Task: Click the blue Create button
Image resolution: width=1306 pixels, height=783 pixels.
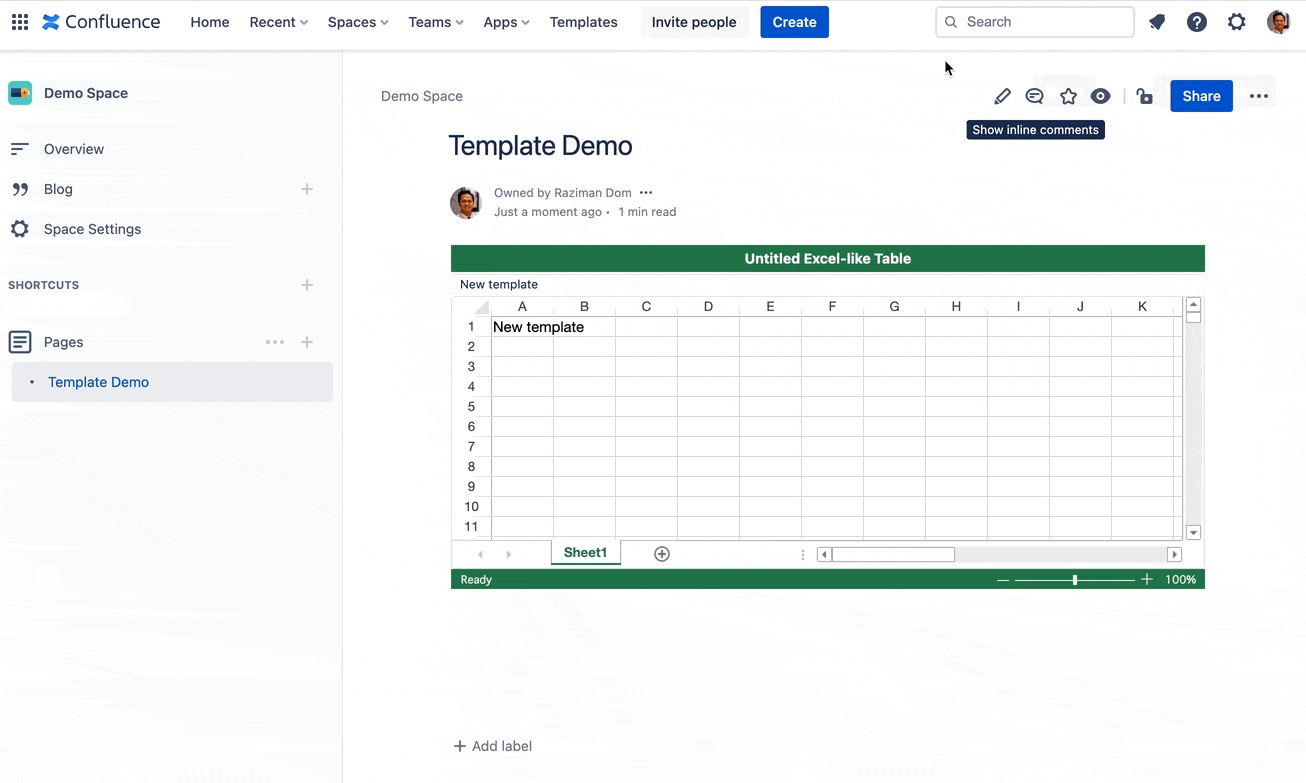Action: (x=794, y=21)
